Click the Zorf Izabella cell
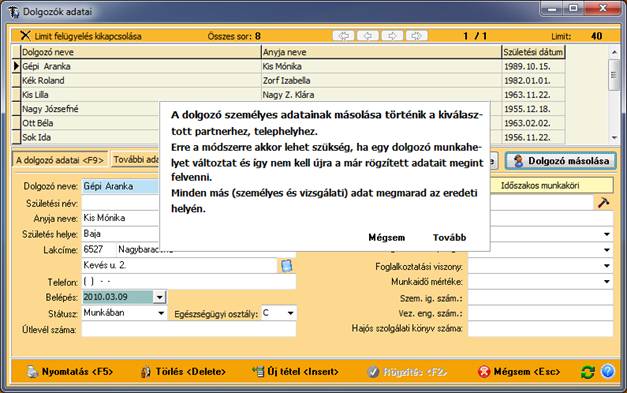 coord(381,80)
